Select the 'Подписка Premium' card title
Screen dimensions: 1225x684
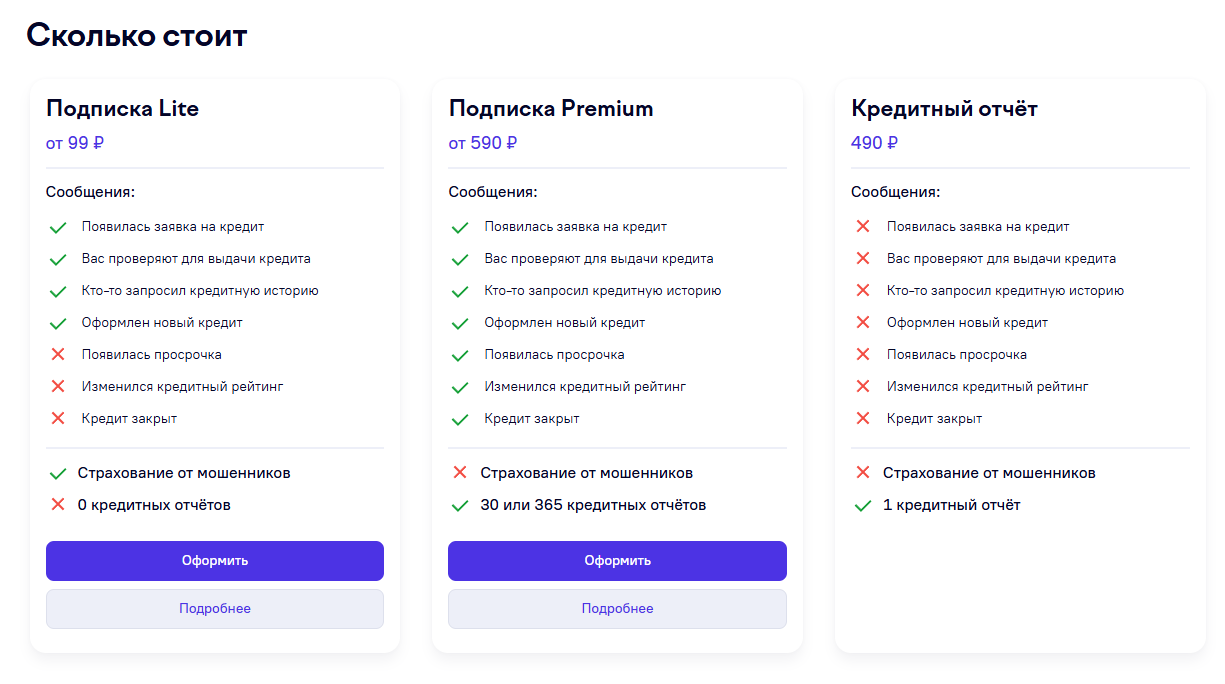point(551,109)
